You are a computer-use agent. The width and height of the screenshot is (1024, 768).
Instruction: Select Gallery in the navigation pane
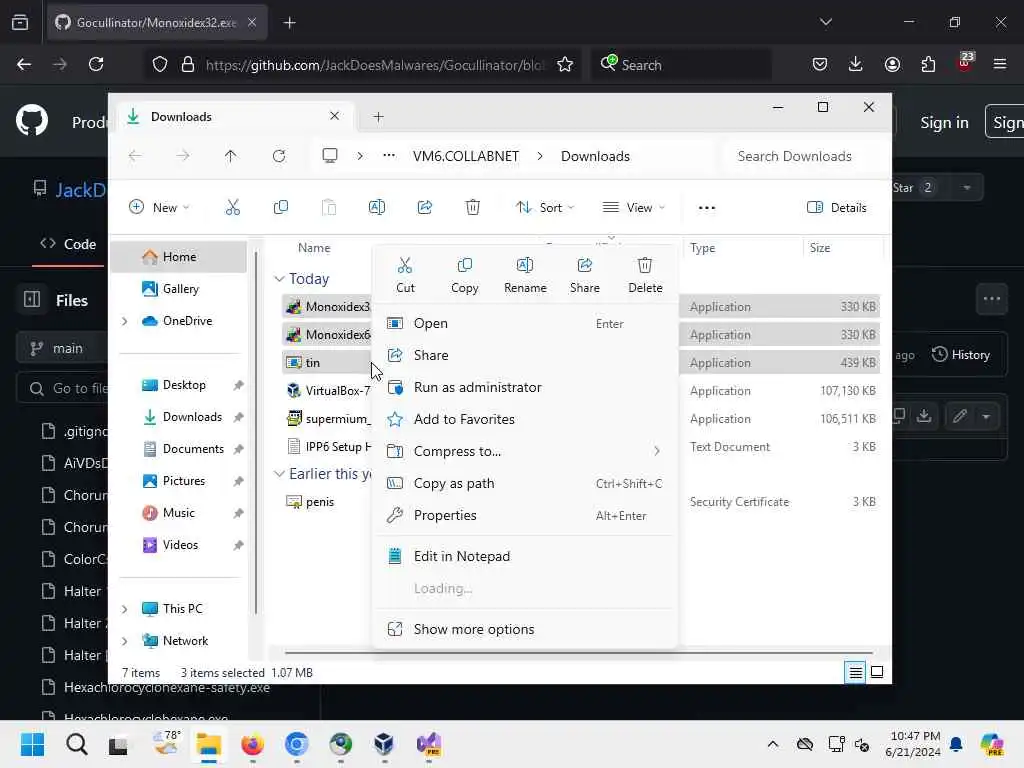(x=181, y=289)
